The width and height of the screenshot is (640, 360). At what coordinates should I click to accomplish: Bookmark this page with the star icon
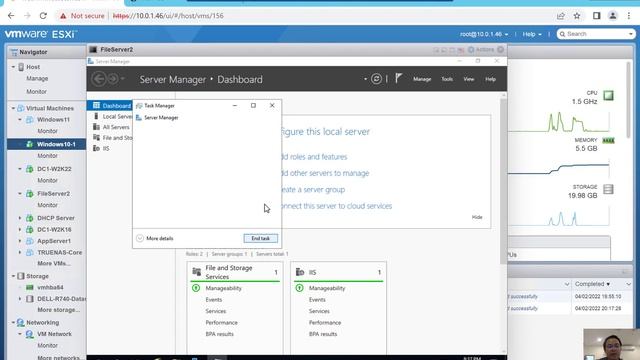click(x=577, y=16)
